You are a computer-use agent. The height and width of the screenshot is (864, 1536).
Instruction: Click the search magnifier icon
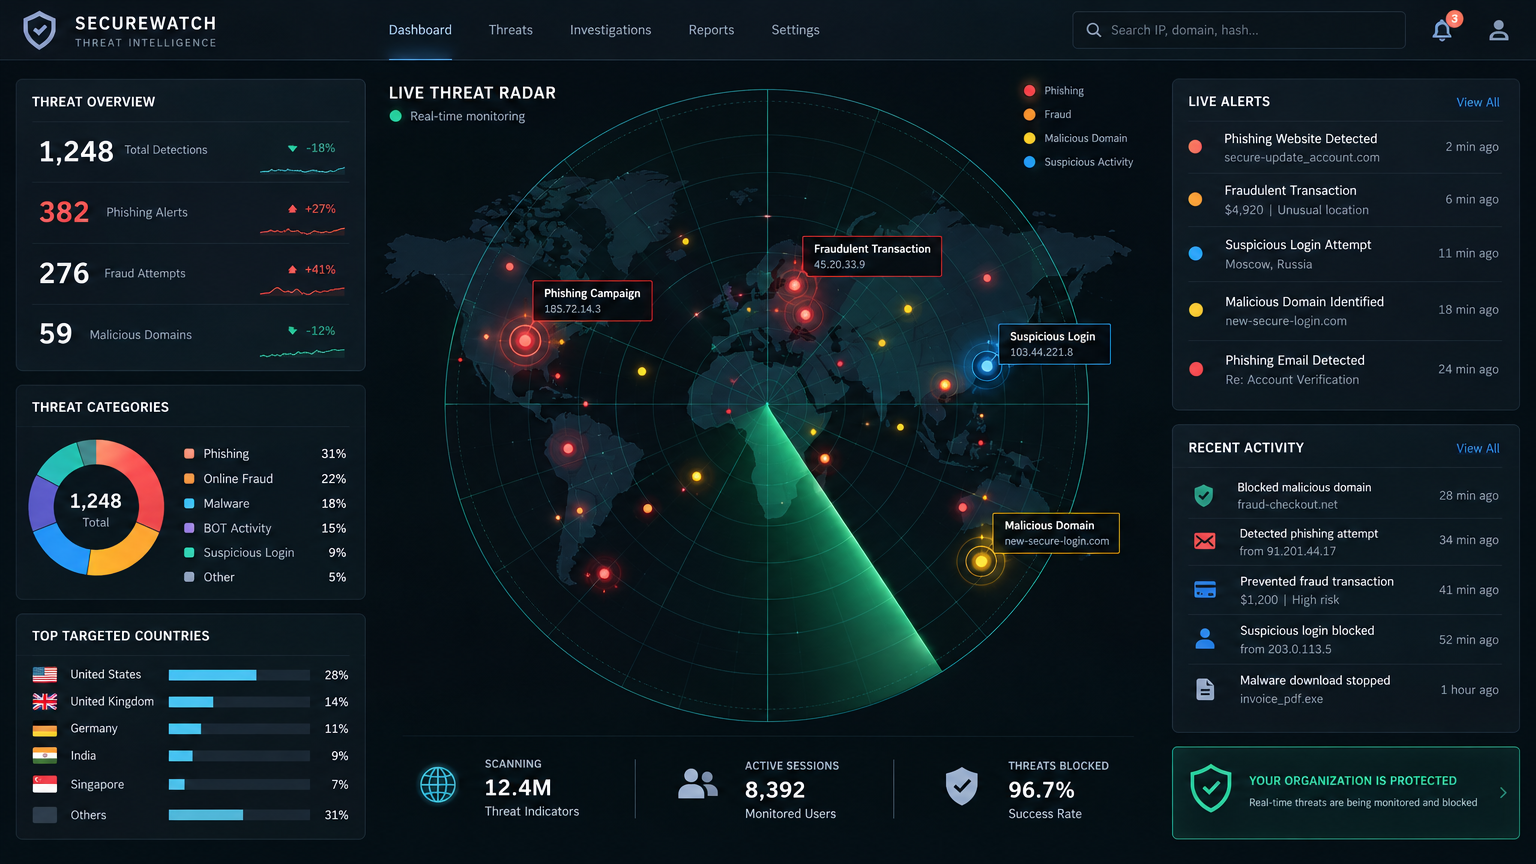coord(1094,30)
